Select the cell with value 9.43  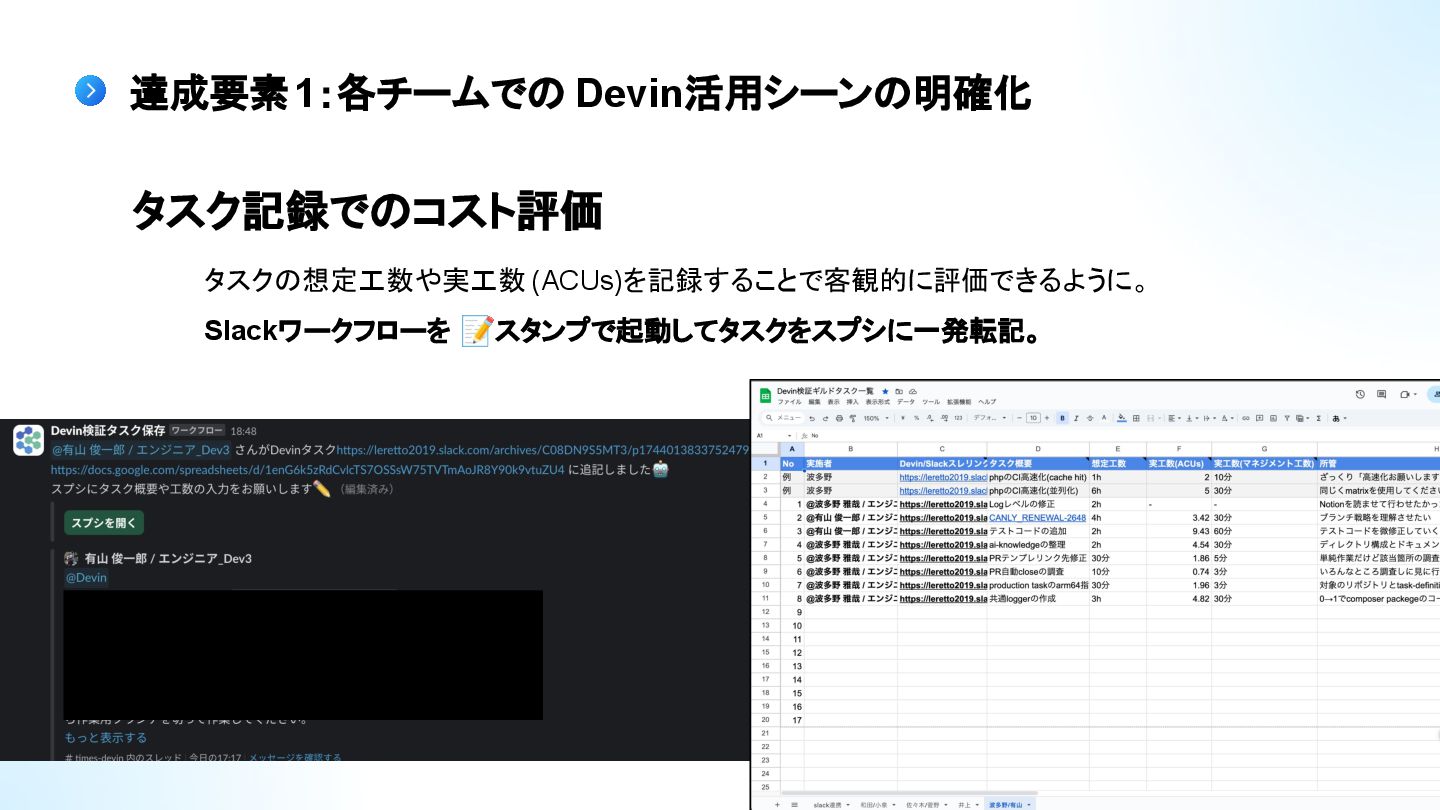point(1179,531)
